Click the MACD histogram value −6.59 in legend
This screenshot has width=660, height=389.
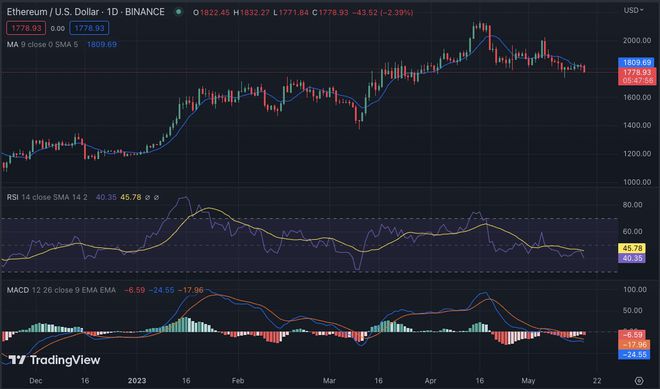coord(134,290)
